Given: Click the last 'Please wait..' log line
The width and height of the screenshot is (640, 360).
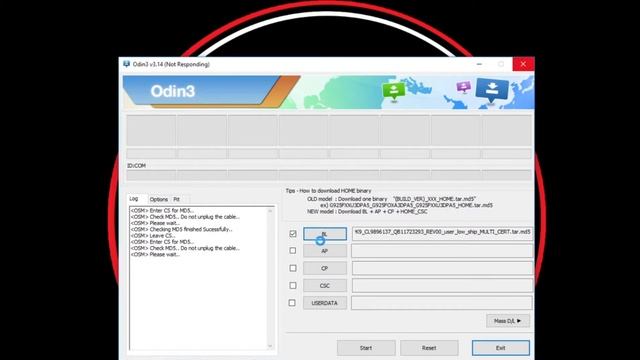Looking at the screenshot, I should 155,254.
